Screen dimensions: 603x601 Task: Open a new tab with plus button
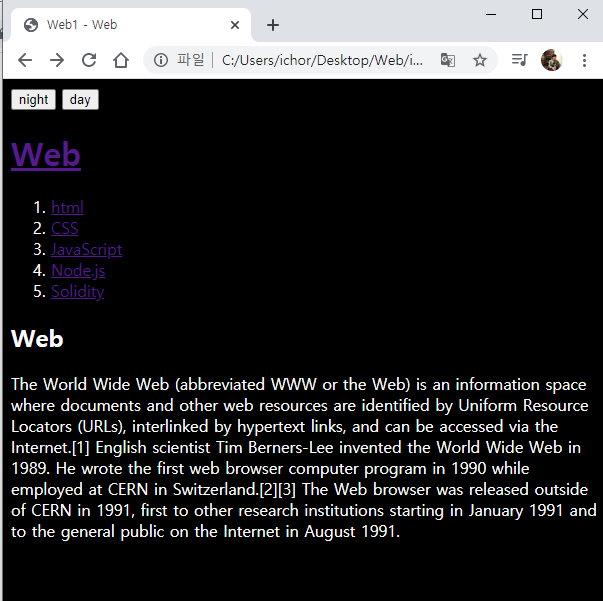tap(273, 25)
